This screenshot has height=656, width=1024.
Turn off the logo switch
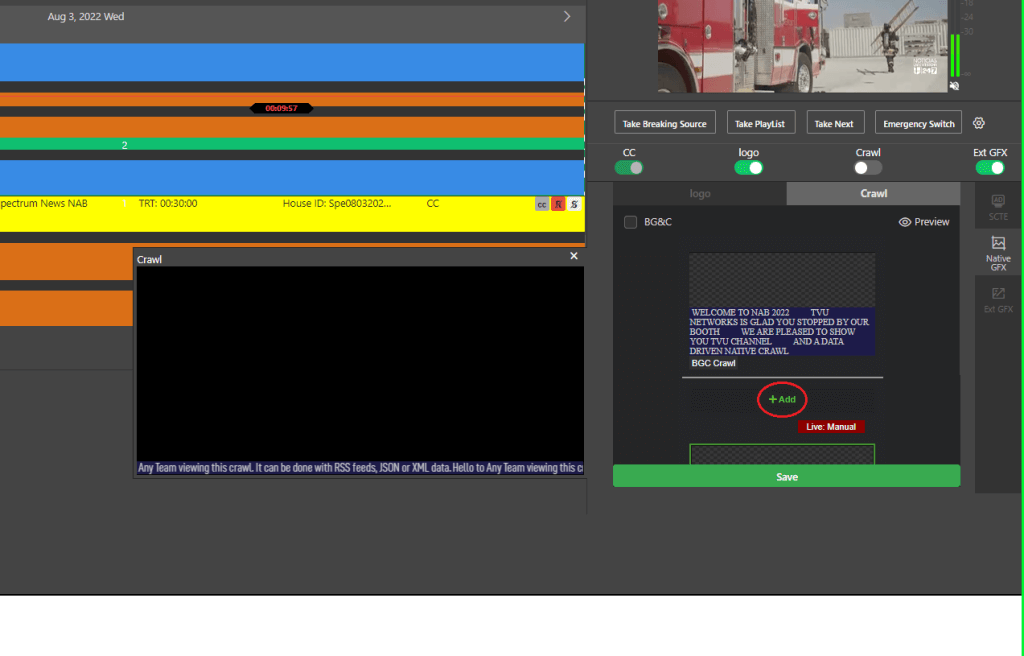748,168
